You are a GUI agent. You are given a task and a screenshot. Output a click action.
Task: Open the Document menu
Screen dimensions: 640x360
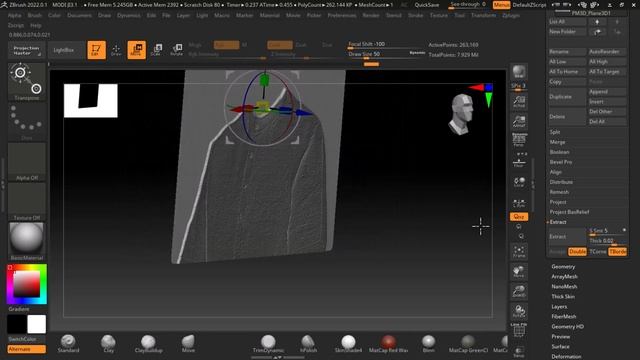click(79, 15)
